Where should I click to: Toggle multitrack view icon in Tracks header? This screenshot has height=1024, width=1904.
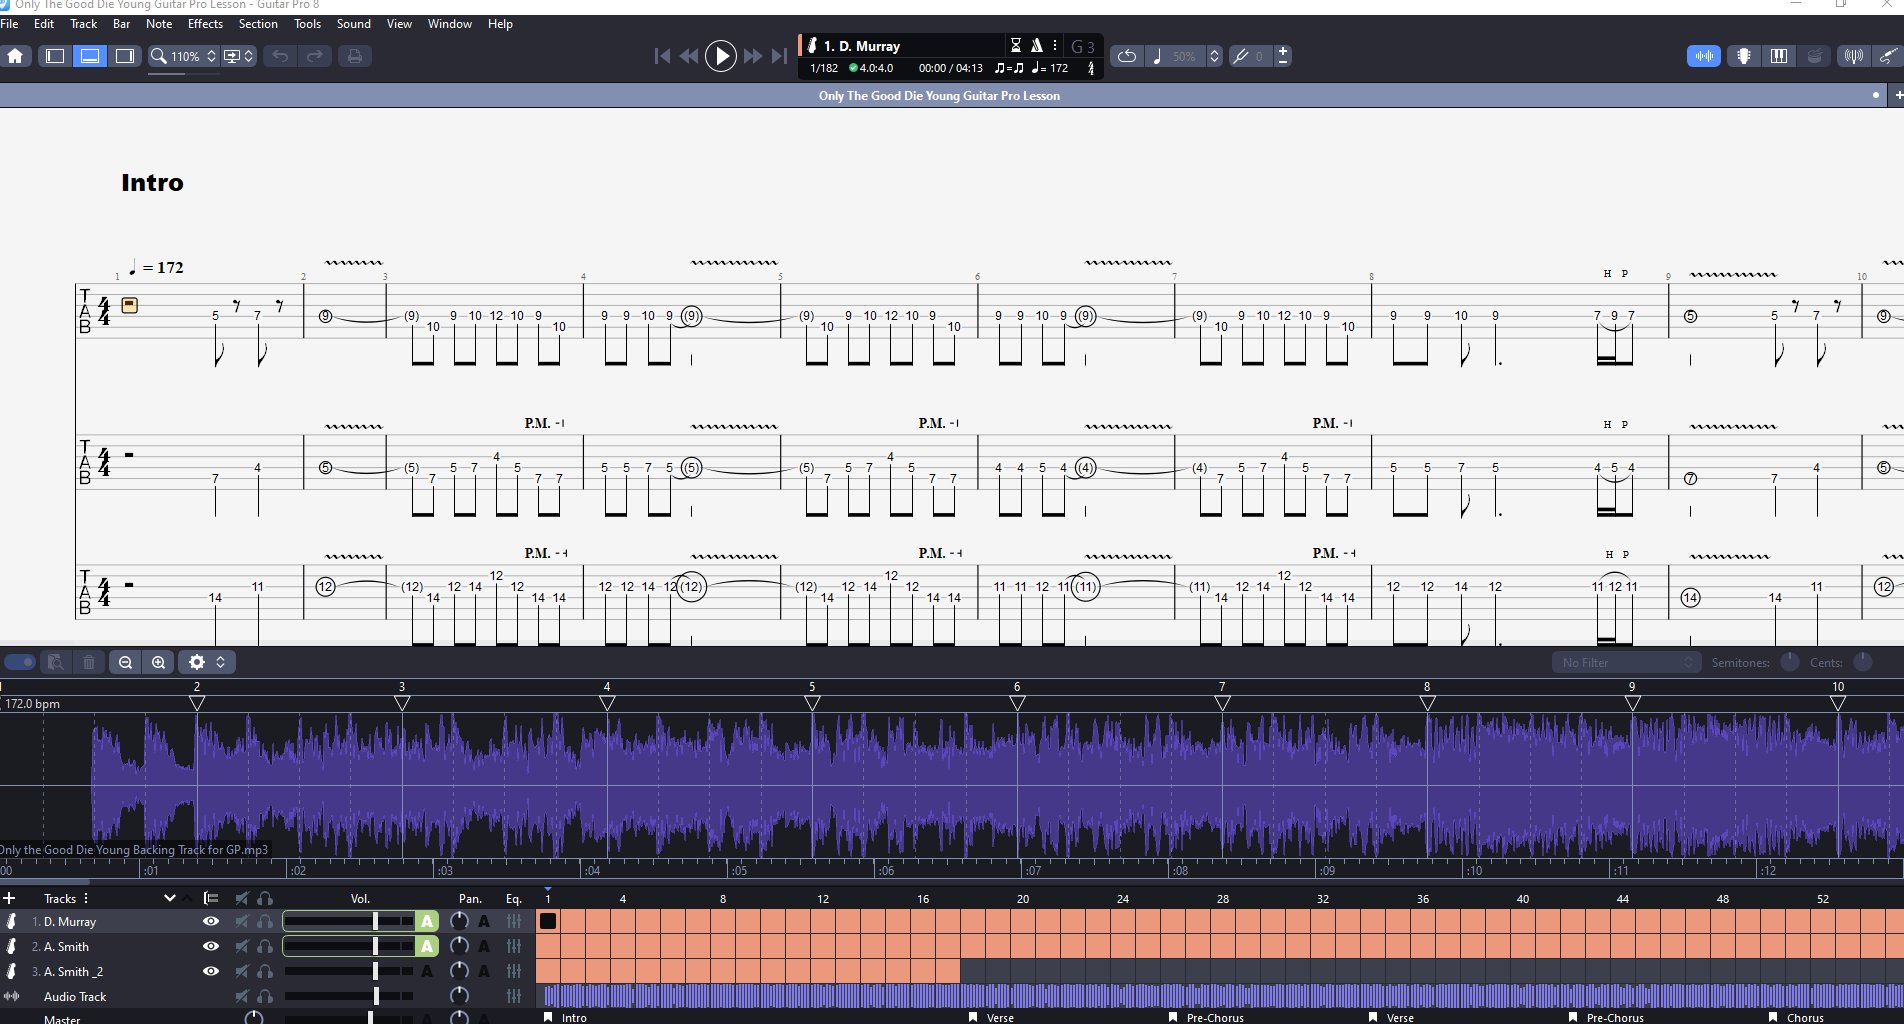coord(210,898)
